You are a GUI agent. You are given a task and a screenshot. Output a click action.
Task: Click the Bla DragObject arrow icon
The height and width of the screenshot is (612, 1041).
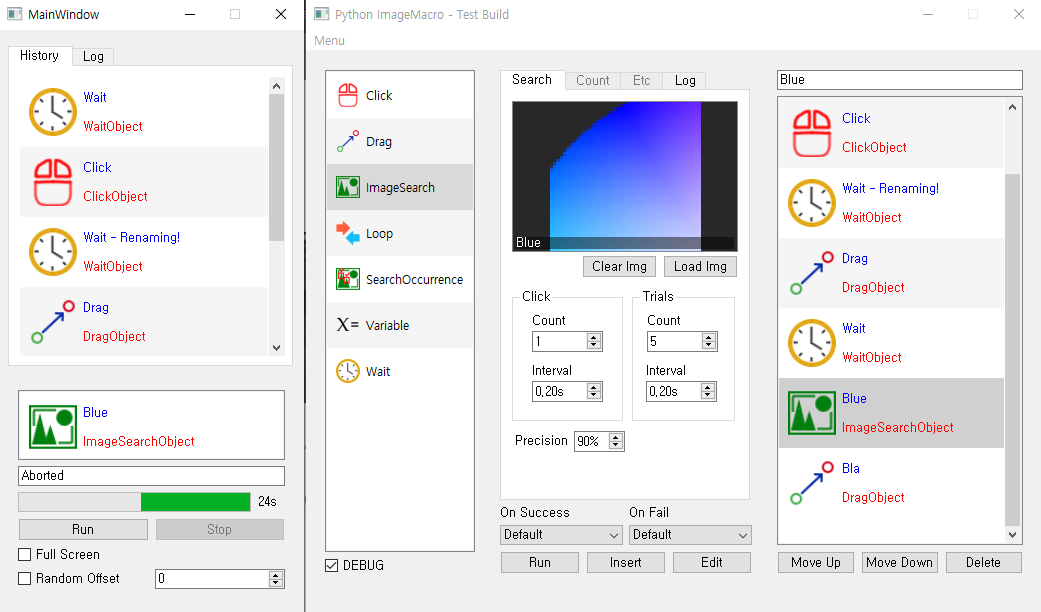(812, 483)
